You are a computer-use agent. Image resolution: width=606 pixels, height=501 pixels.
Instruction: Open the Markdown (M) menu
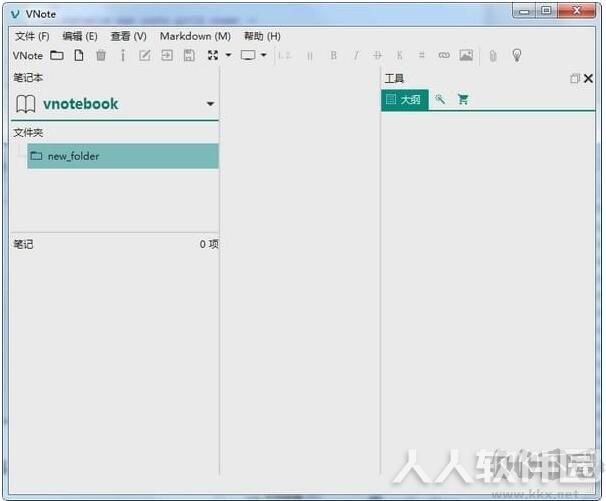click(x=196, y=36)
